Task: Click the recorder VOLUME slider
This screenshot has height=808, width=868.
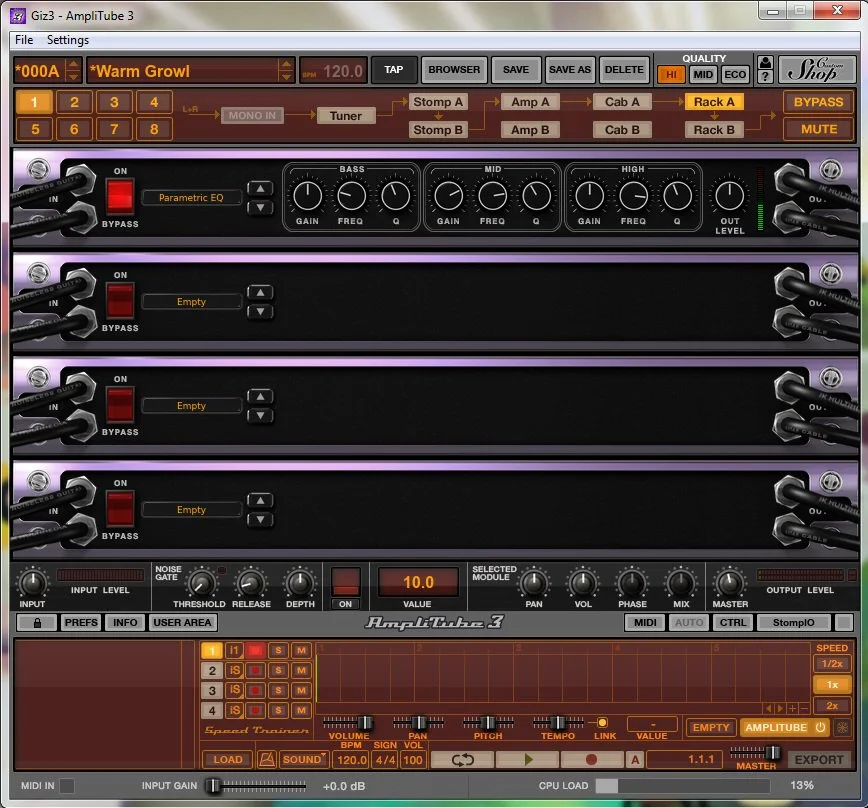Action: pyautogui.click(x=348, y=722)
